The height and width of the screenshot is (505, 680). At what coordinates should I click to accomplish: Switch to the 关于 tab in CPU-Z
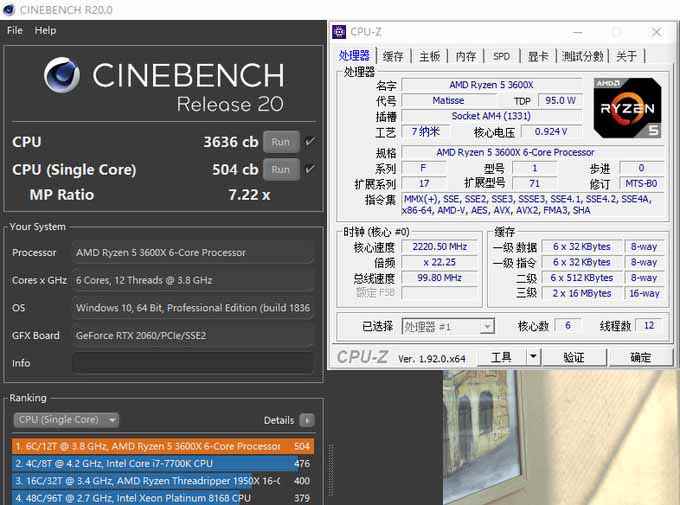click(x=627, y=56)
